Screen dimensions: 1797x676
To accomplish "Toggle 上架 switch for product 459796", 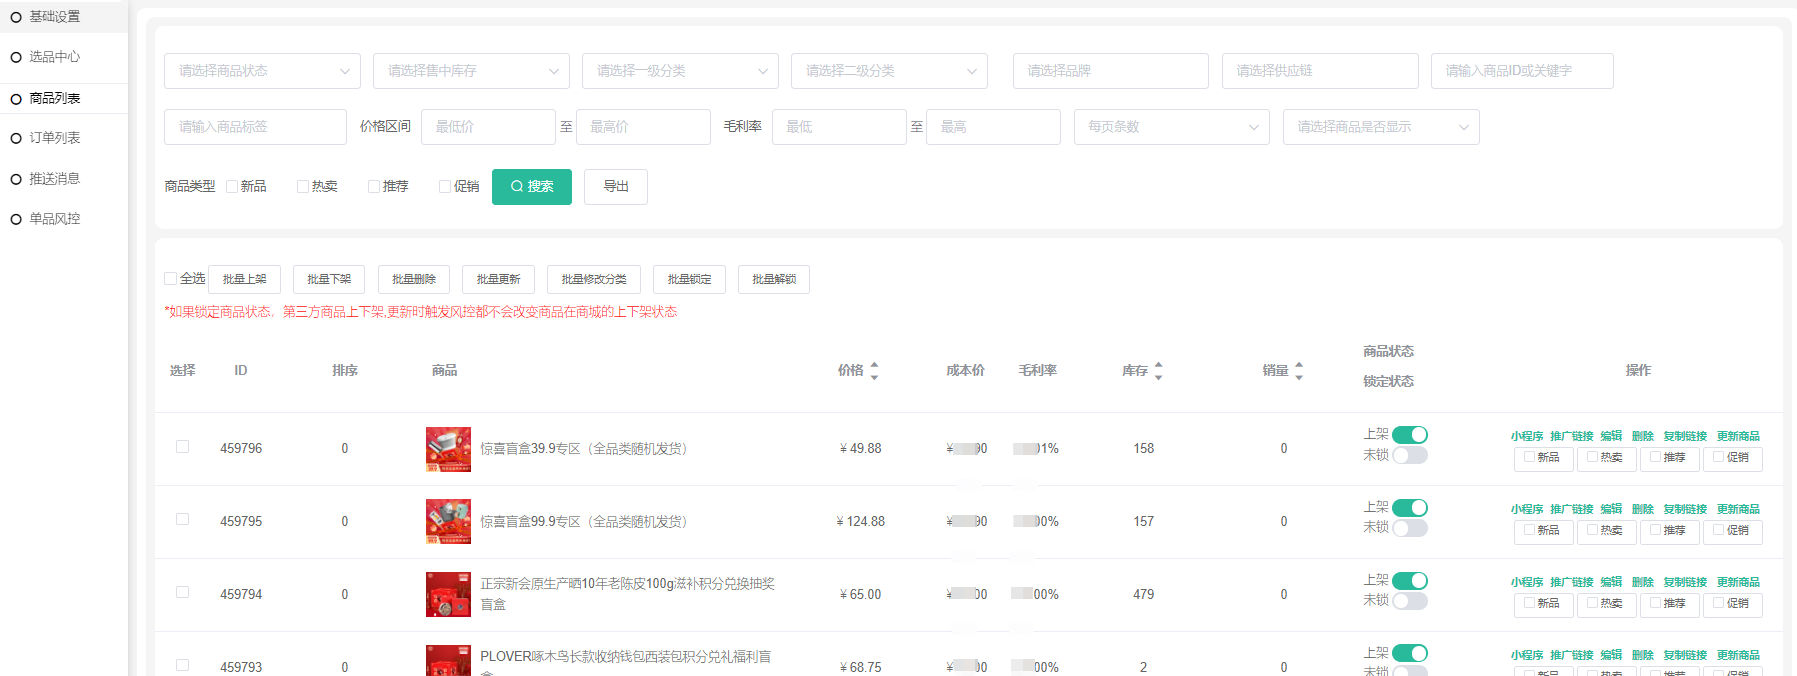I will pyautogui.click(x=1409, y=435).
